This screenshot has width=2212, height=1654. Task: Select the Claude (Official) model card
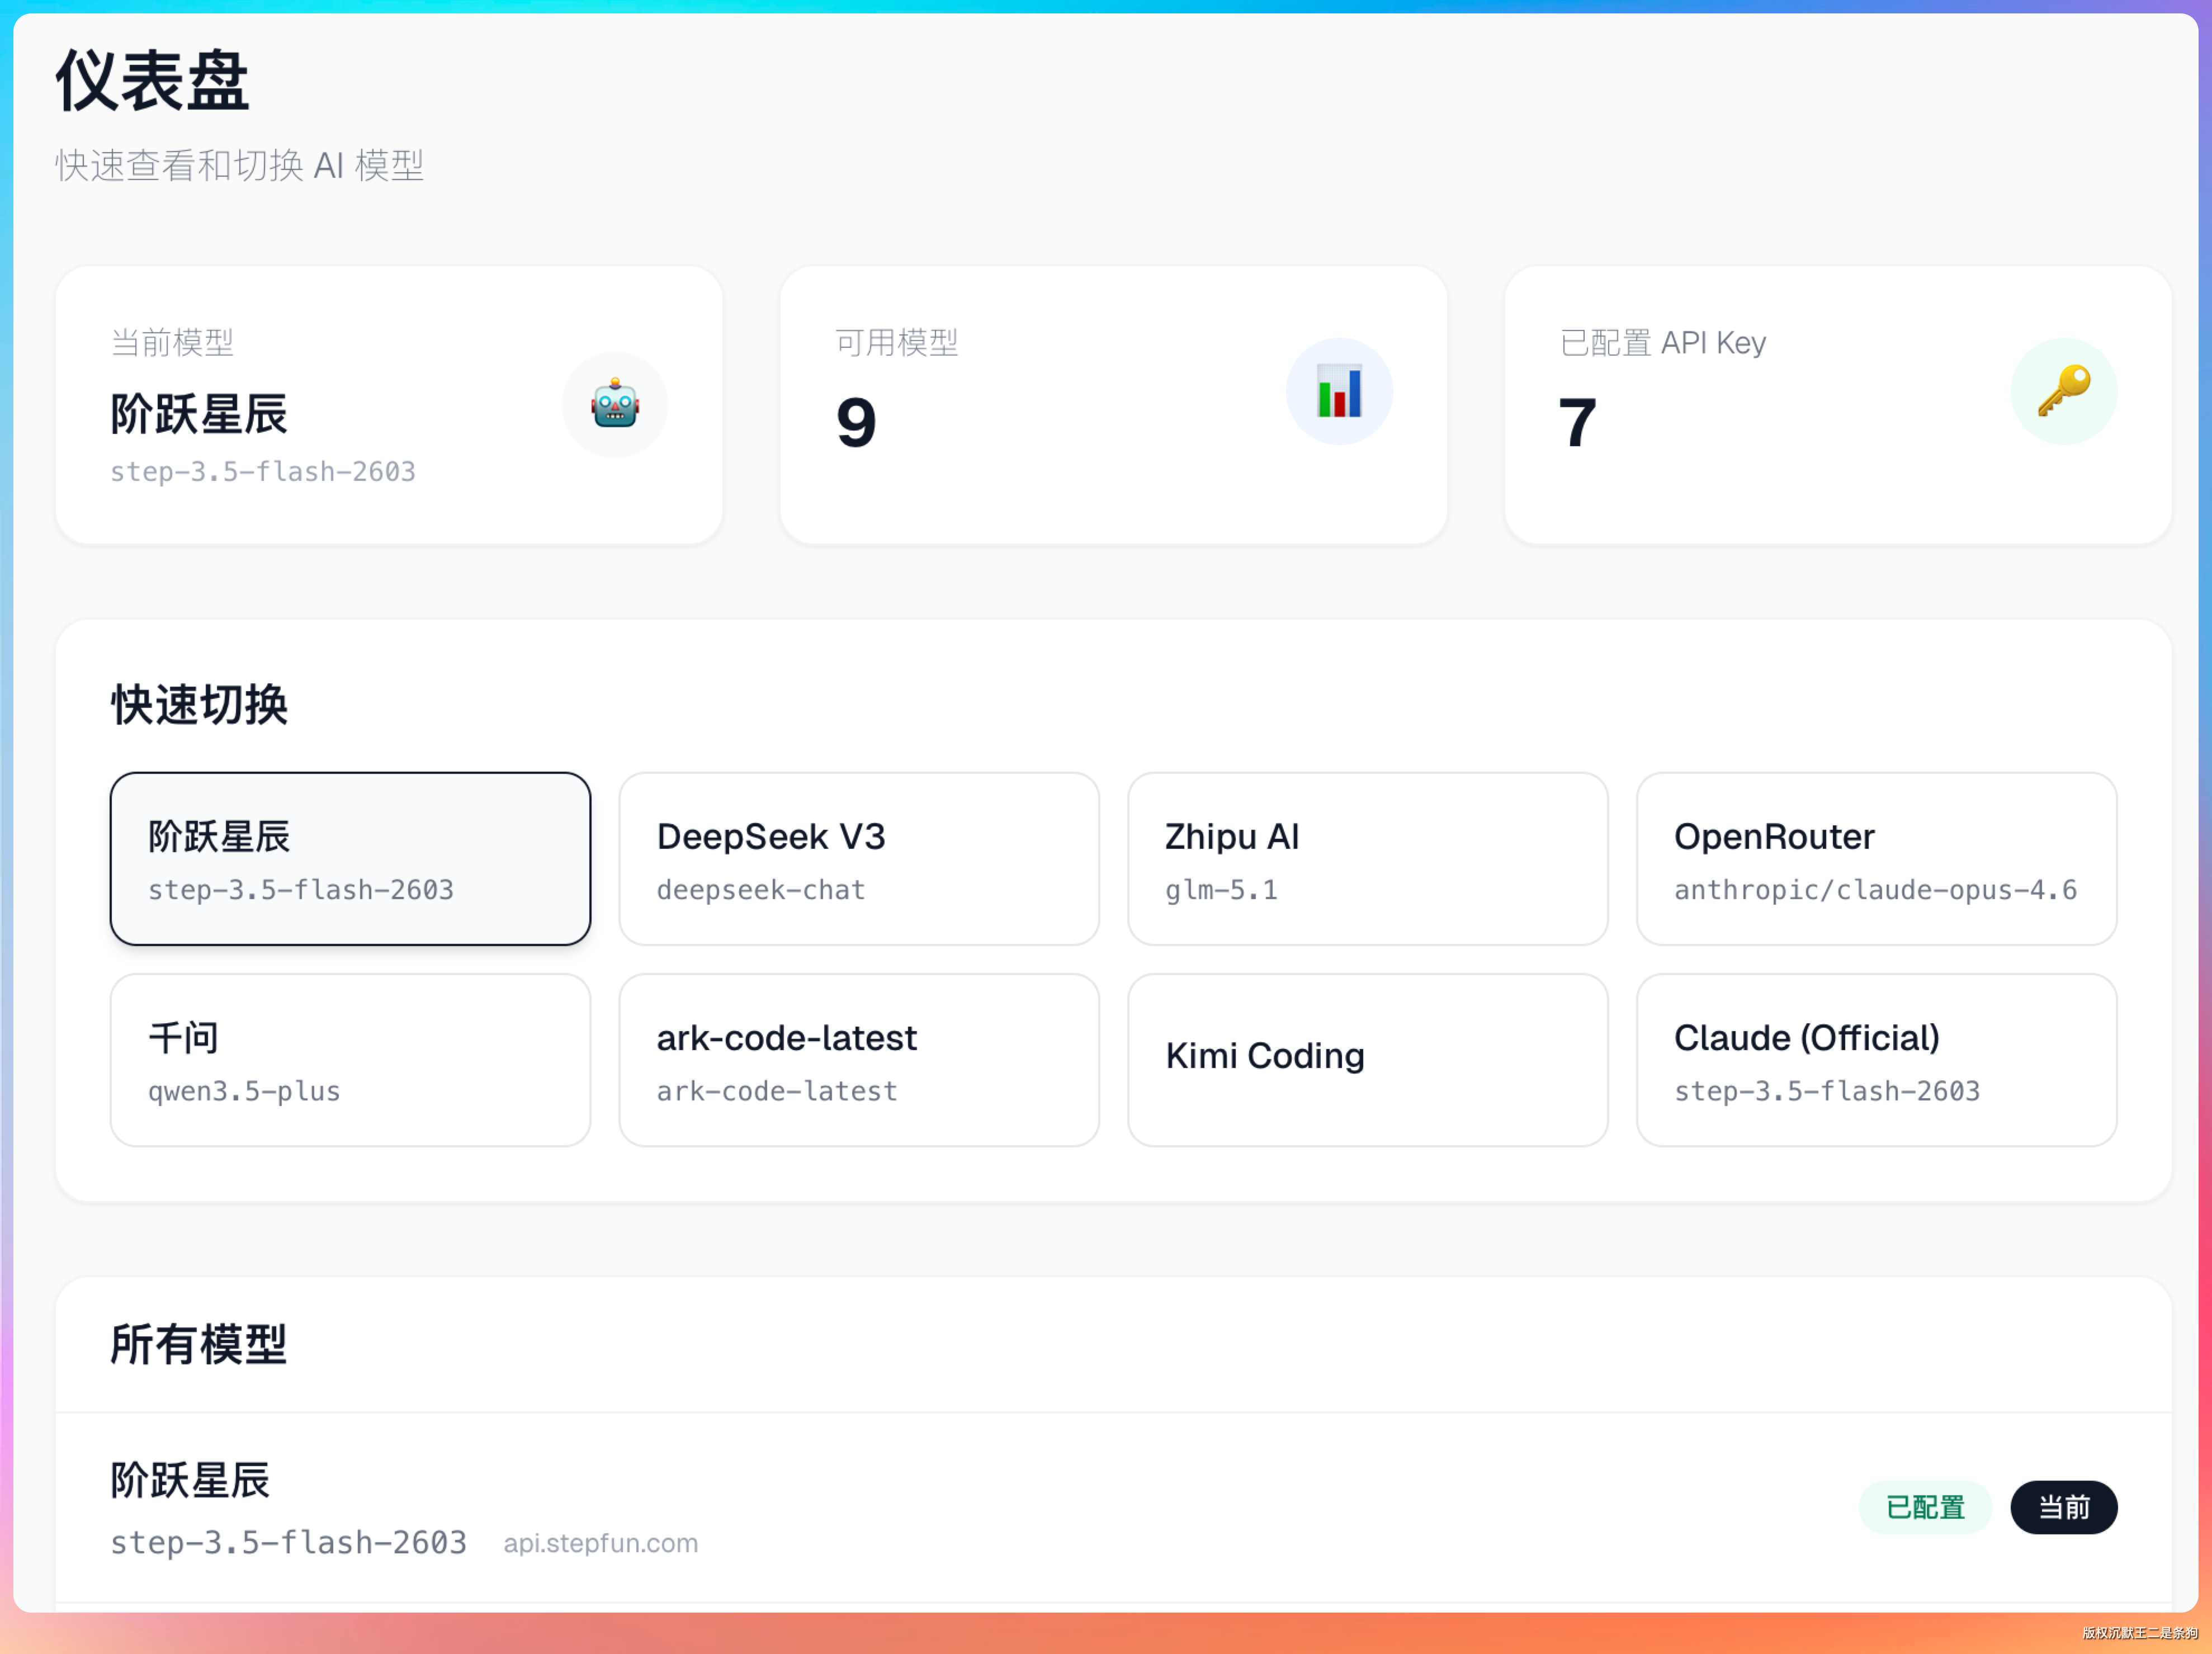(1875, 1060)
